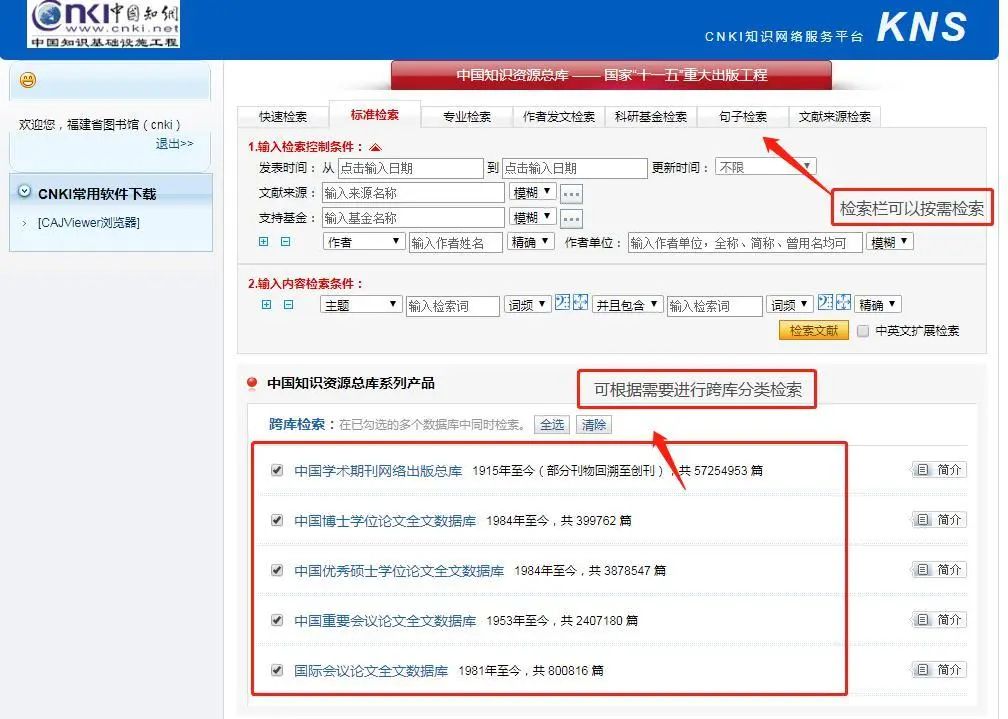Screen dimensions: 1008x719
Task: Open the 中国重要会议论文全文数据库 link
Action: coord(385,621)
